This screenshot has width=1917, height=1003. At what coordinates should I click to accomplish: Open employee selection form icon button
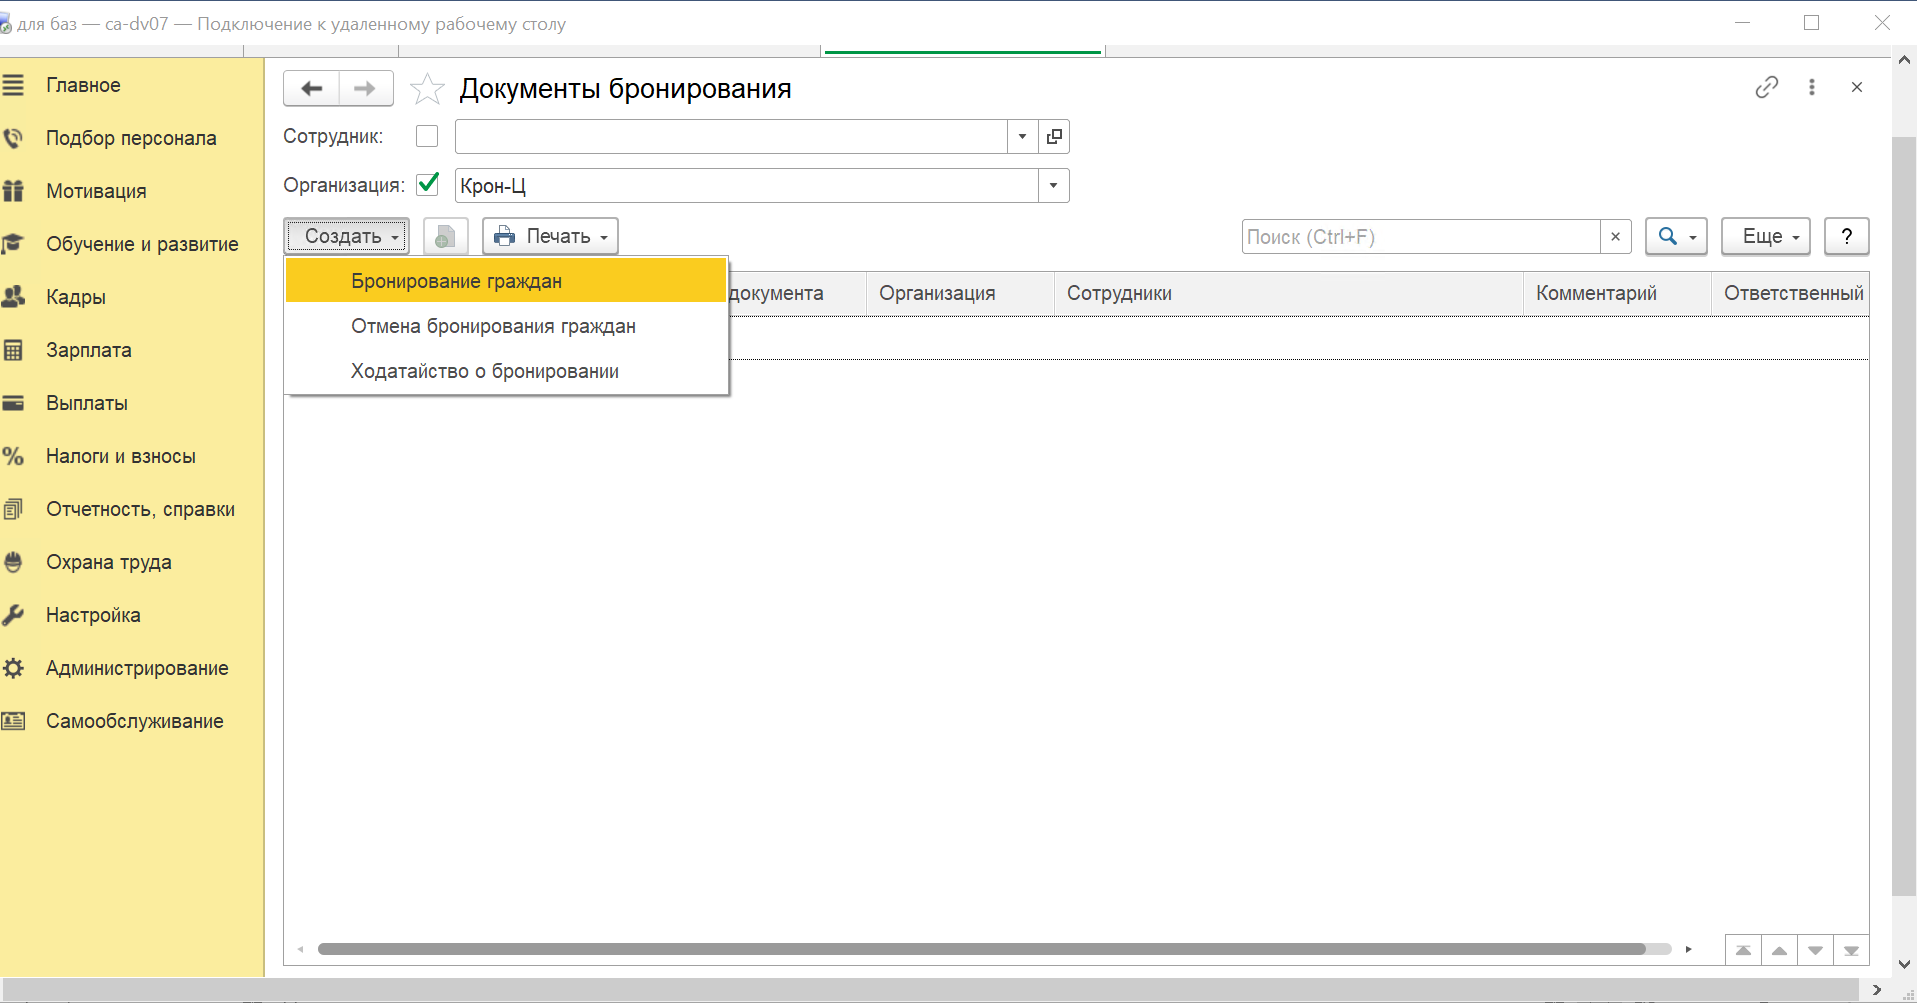(x=1054, y=137)
